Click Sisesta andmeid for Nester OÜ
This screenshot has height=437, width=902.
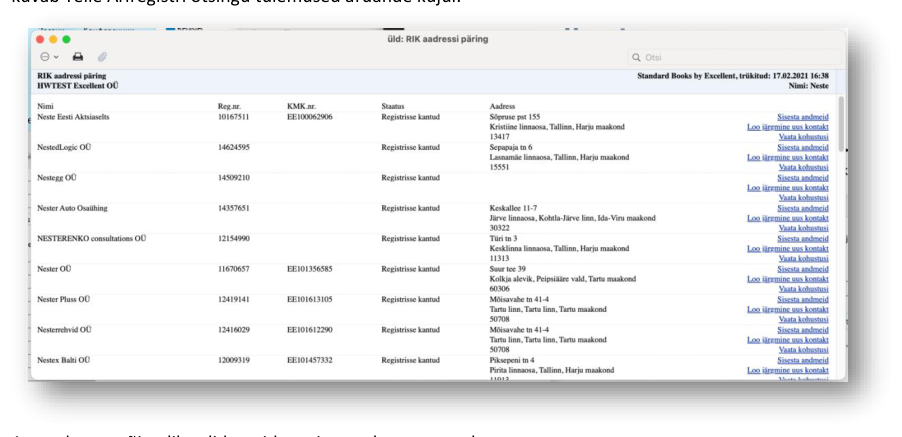802,269
